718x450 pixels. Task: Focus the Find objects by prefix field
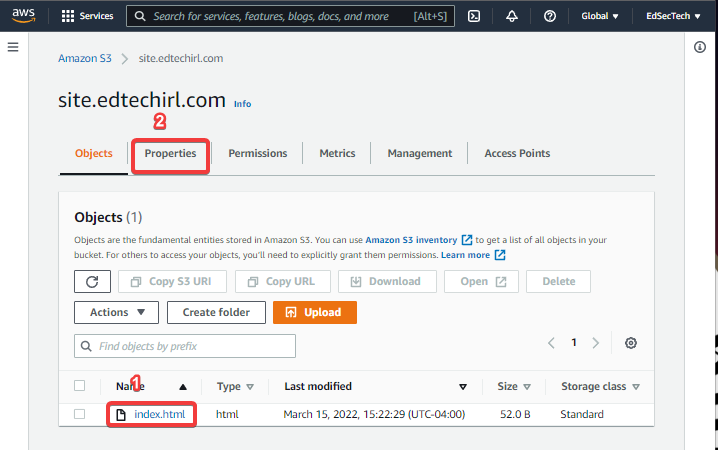pyautogui.click(x=185, y=346)
